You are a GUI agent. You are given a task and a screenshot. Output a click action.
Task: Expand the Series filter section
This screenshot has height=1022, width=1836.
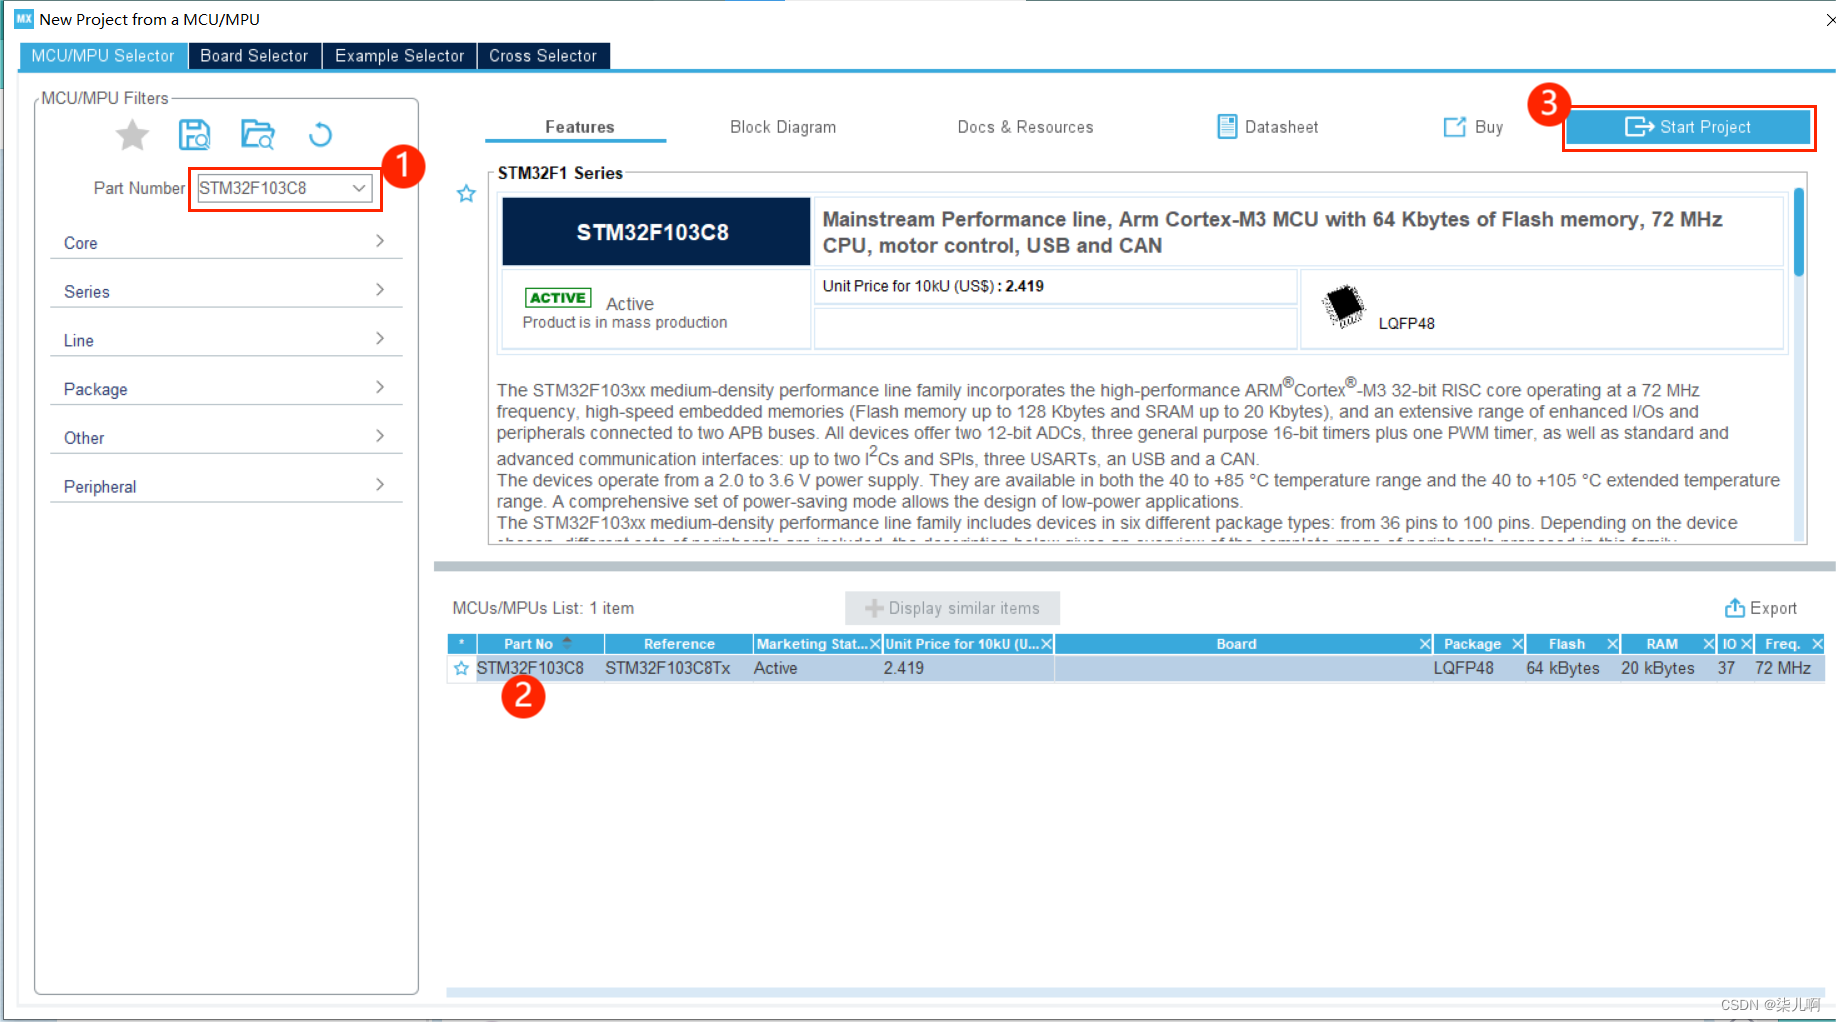pyautogui.click(x=226, y=291)
